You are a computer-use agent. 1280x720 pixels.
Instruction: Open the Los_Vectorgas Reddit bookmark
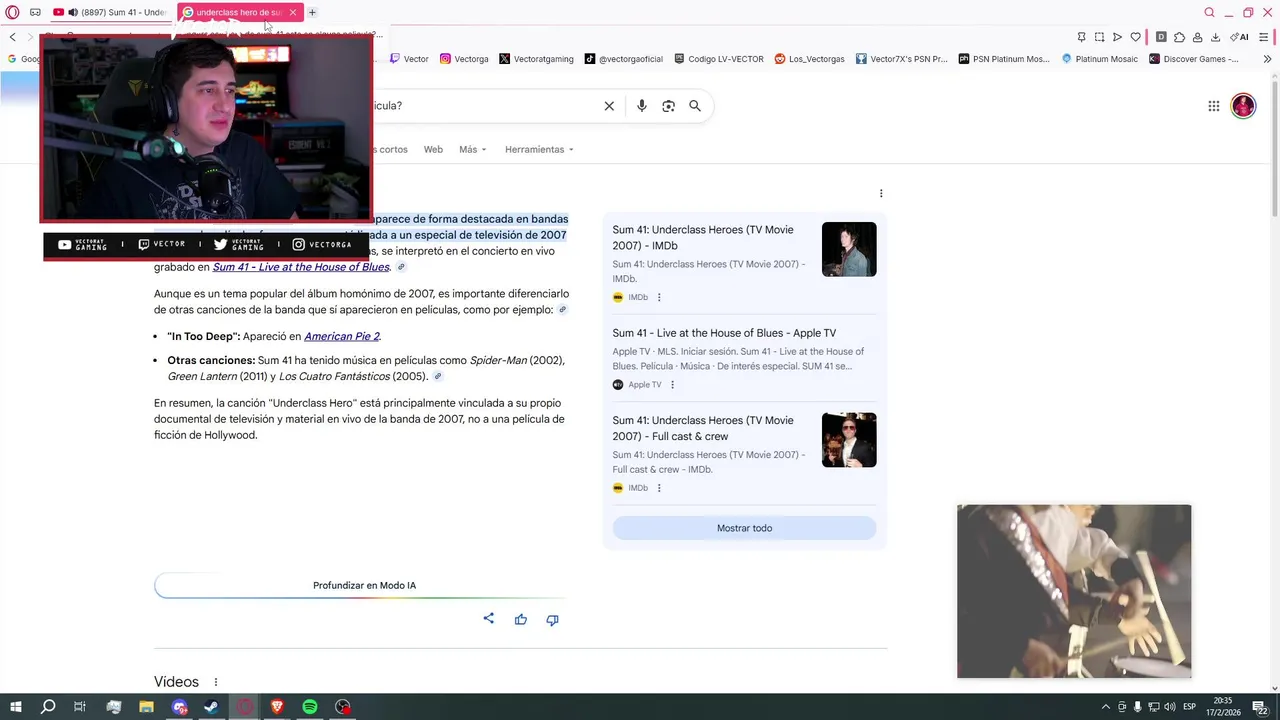(x=809, y=59)
